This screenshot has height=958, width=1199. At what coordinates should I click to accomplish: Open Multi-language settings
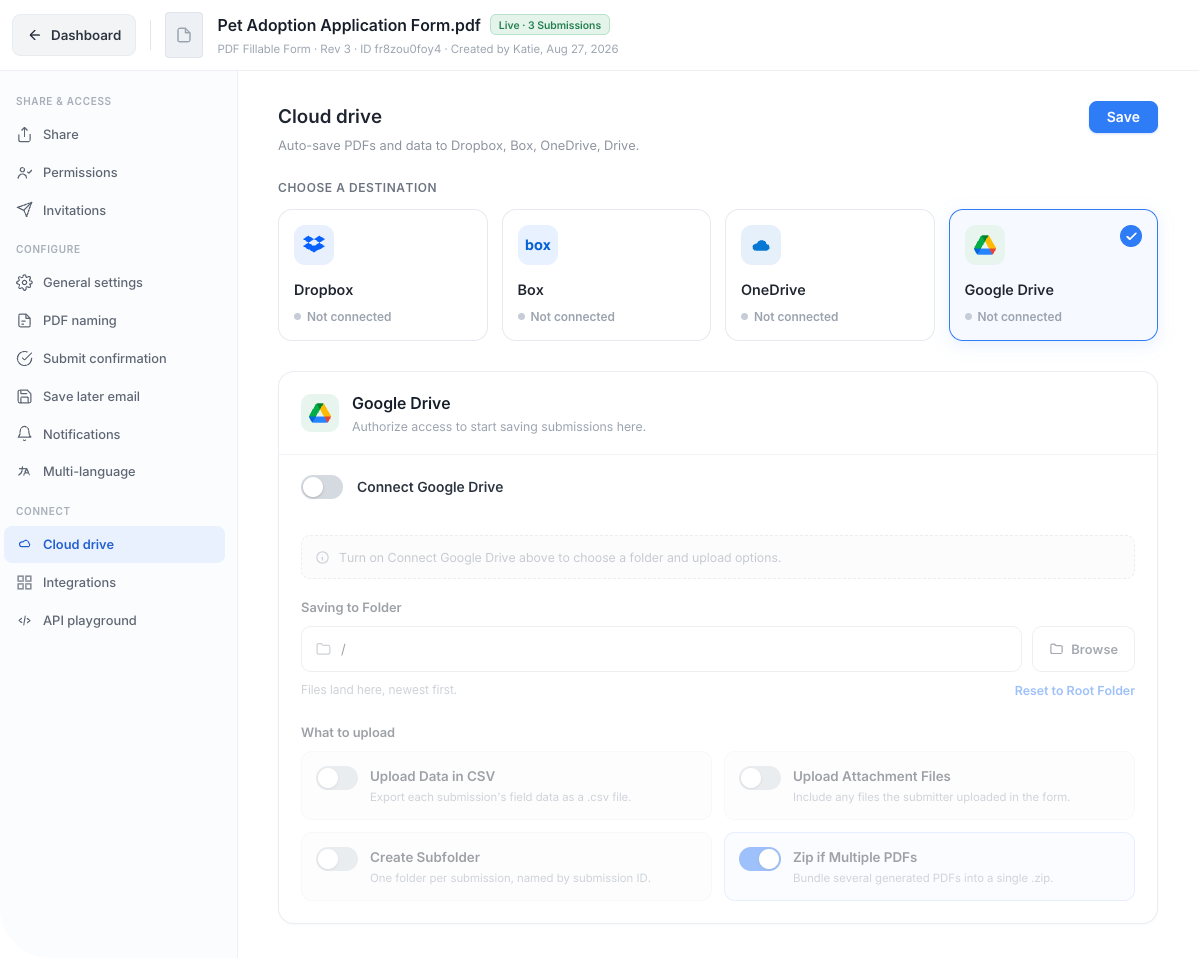pyautogui.click(x=115, y=472)
